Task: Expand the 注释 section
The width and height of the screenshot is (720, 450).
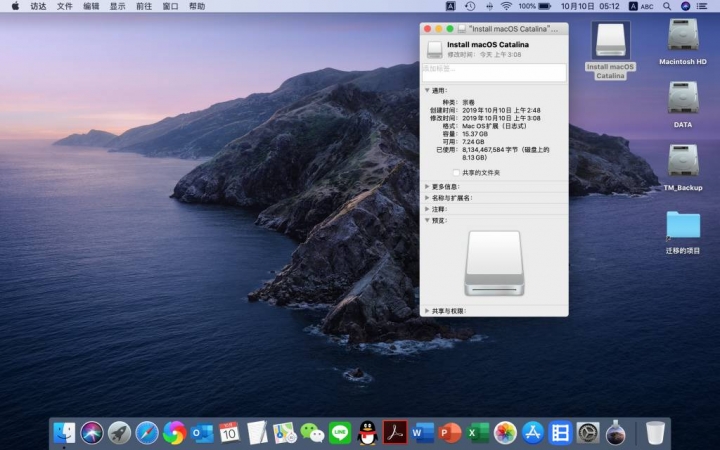Action: coord(427,209)
